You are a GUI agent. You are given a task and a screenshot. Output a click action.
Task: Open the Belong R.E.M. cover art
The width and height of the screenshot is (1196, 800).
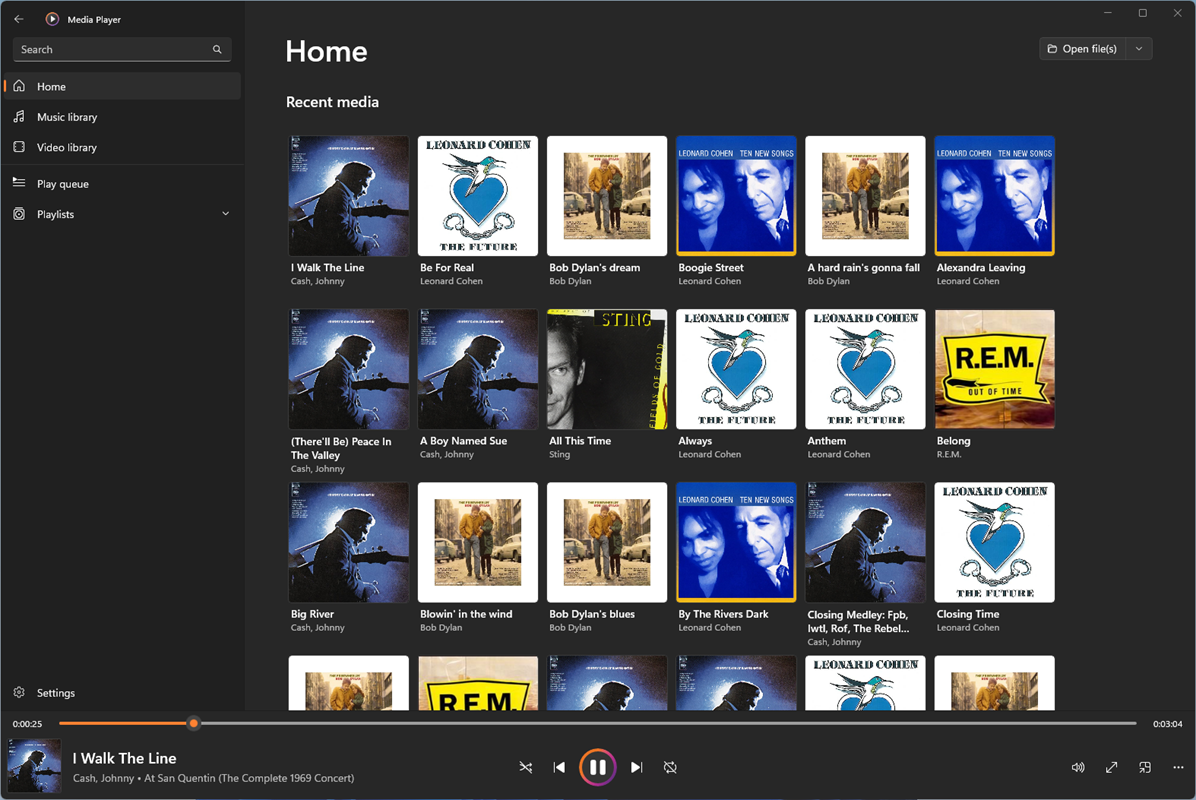click(995, 369)
